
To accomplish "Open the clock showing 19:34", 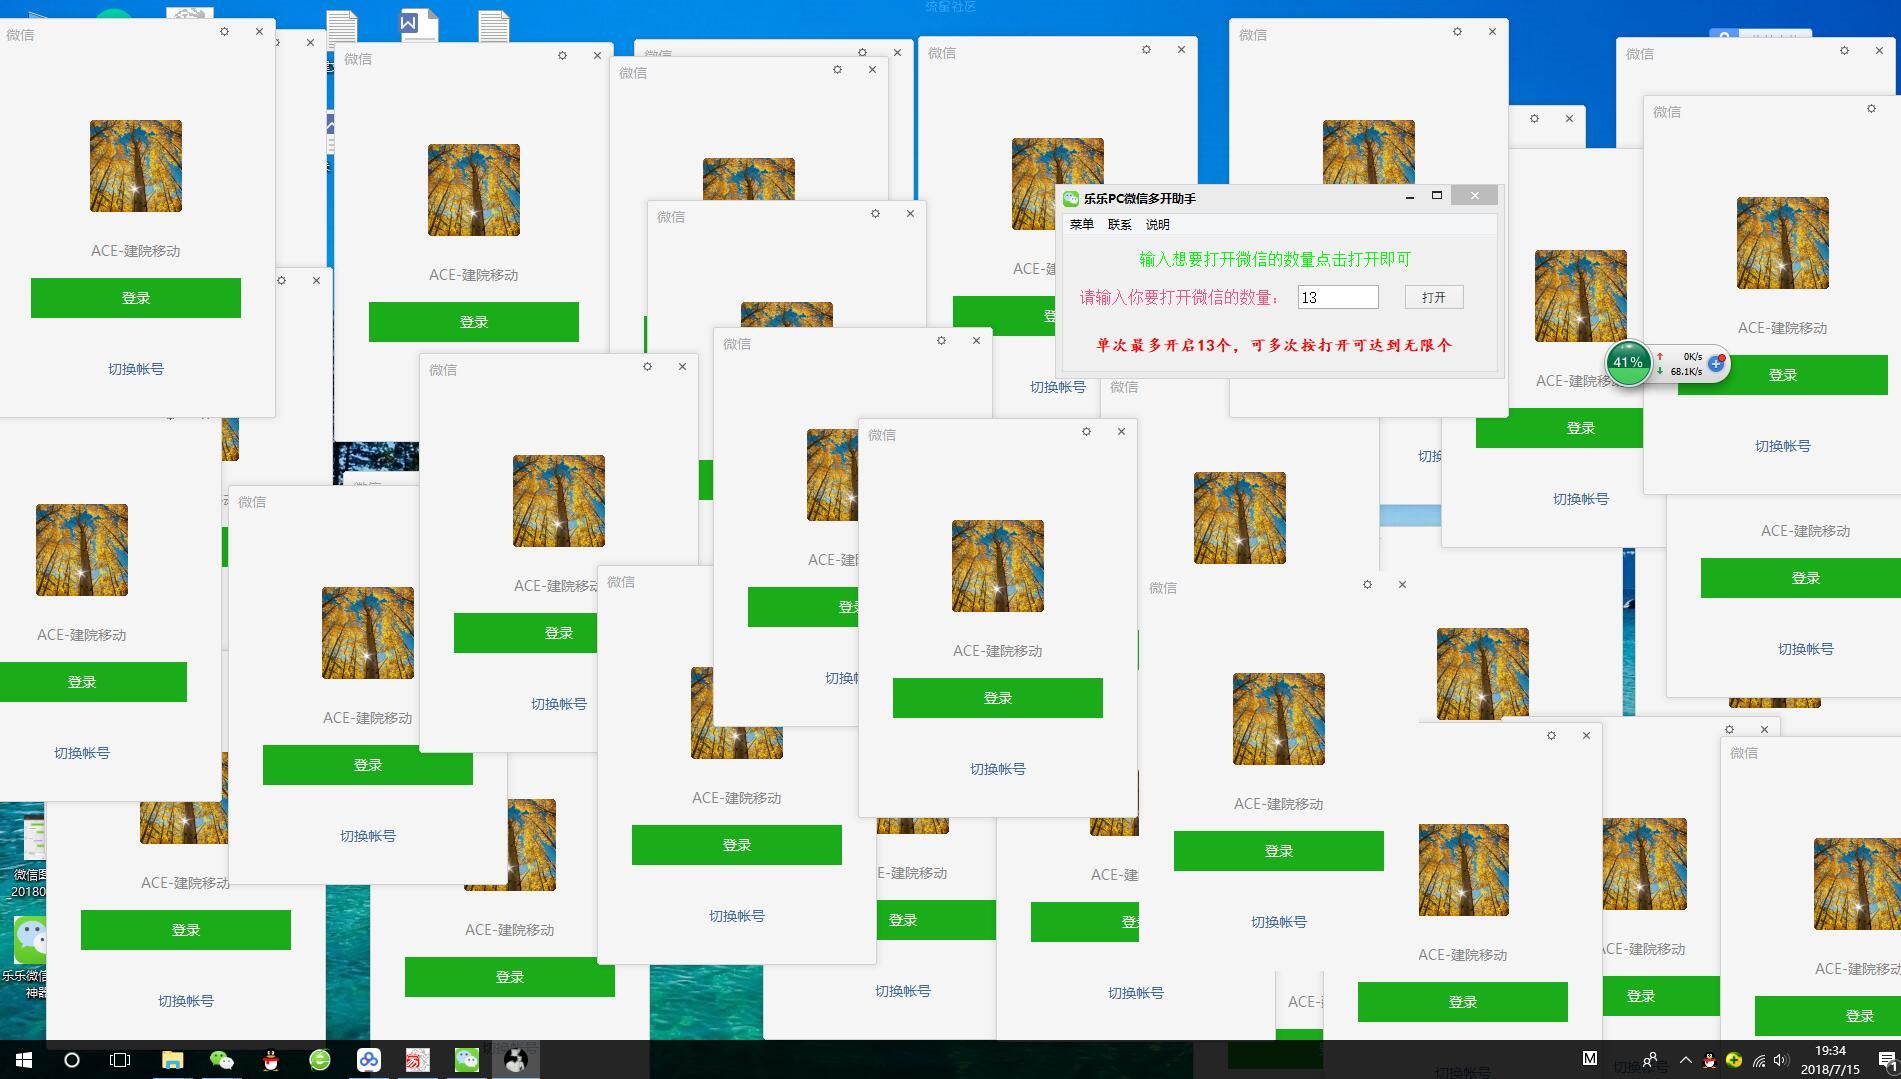I will coord(1830,1060).
